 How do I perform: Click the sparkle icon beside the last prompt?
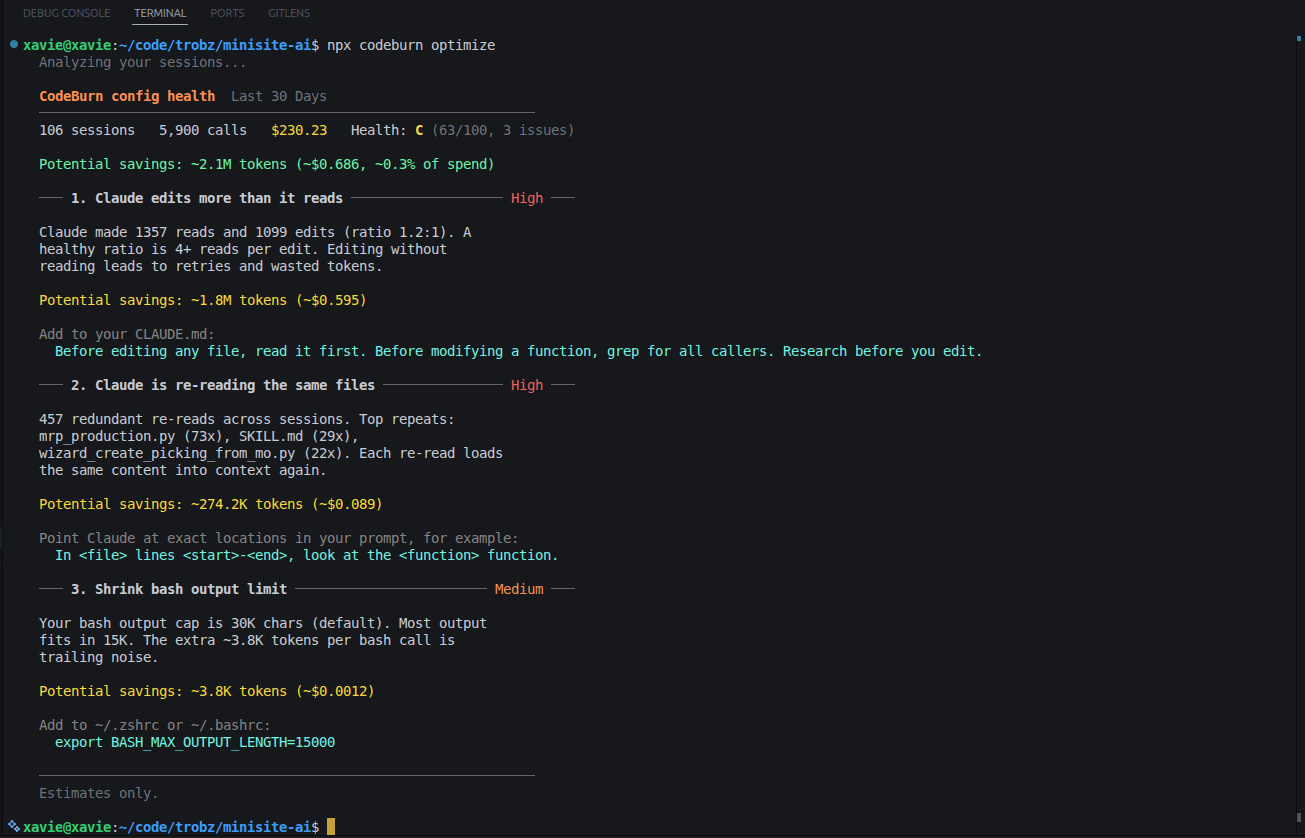click(x=13, y=827)
